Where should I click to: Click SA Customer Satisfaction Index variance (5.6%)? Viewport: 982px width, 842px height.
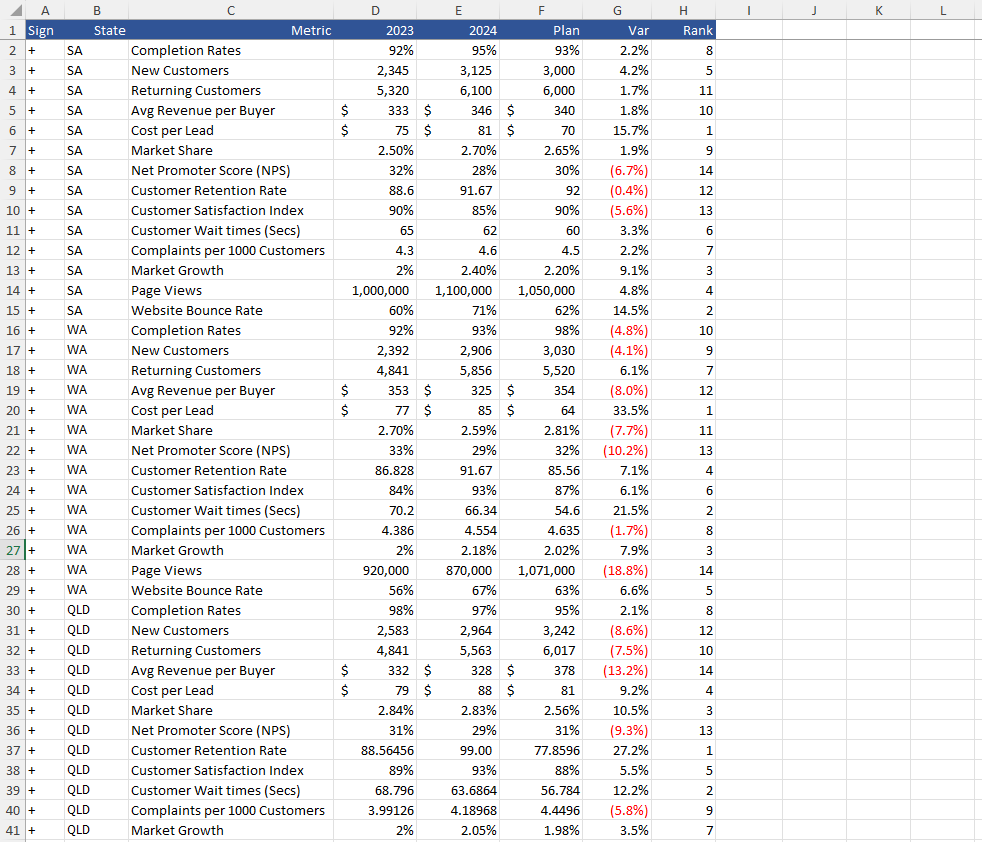[x=618, y=210]
